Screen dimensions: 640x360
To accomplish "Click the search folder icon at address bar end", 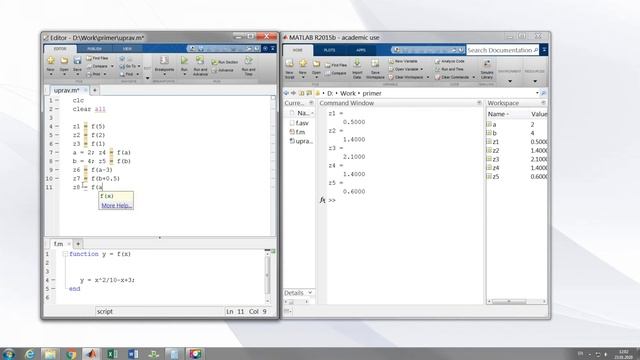I will 543,93.
